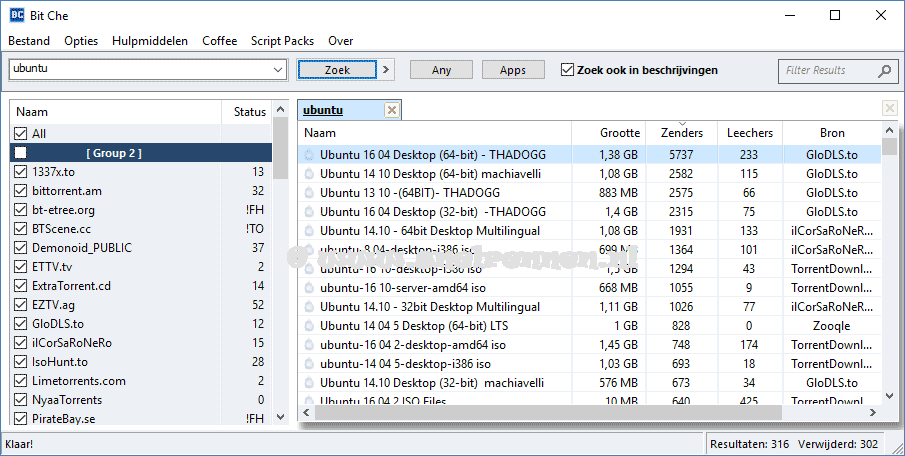Select the ubuntu-16 10-server-amd64 iso row
Screen dimensions: 905x456
pyautogui.click(x=590, y=287)
